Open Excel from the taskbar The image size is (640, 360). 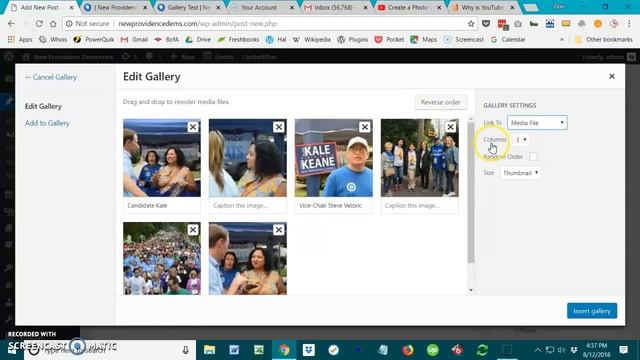(x=259, y=350)
